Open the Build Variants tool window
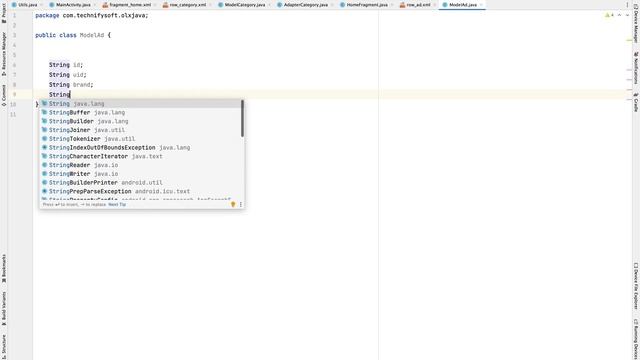The width and height of the screenshot is (640, 360). [4, 308]
